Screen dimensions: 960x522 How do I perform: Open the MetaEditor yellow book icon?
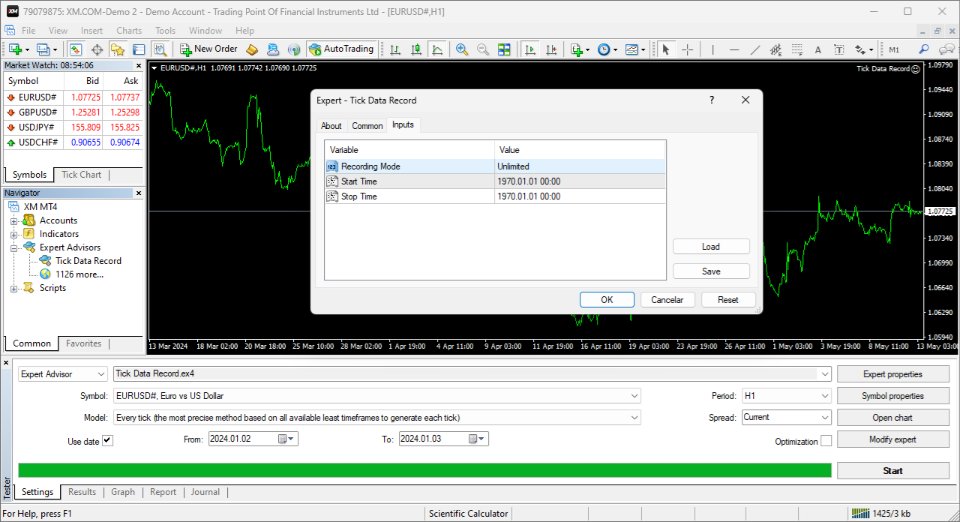pos(252,50)
